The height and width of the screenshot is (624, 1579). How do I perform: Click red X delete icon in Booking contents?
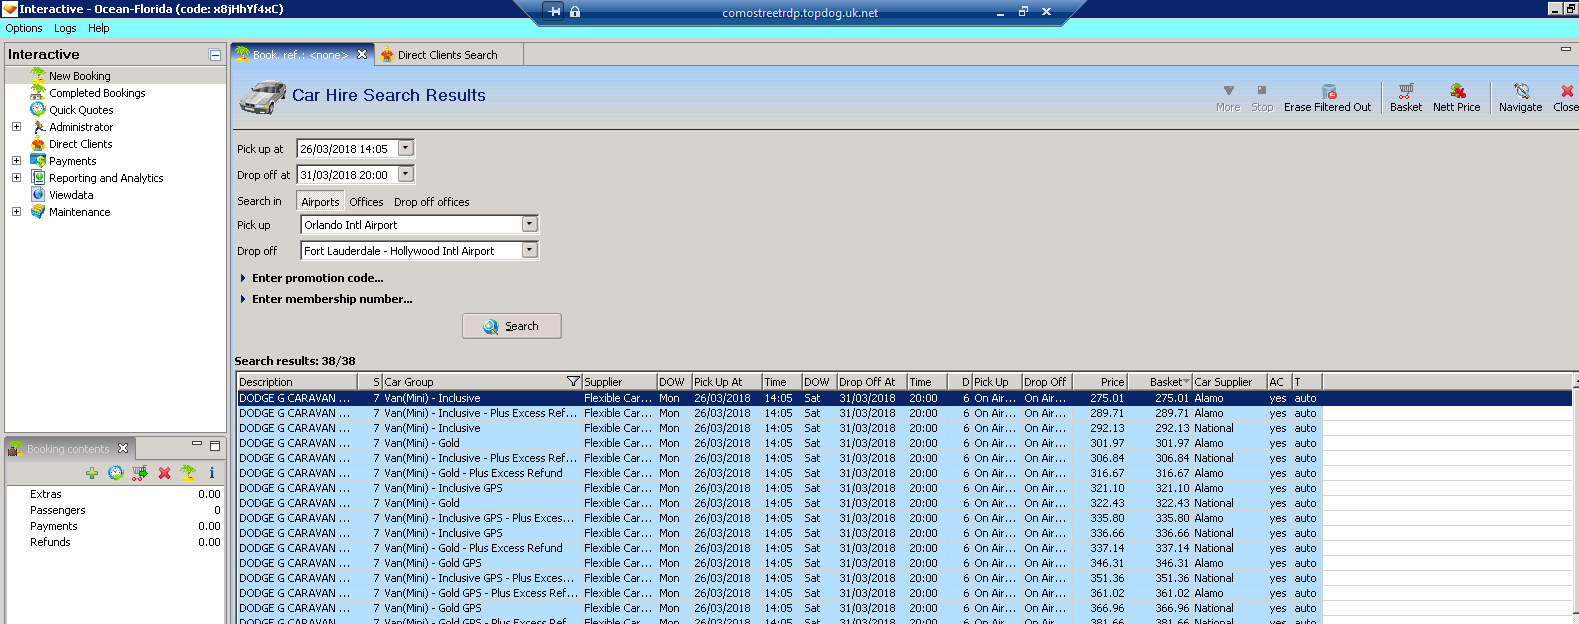(164, 473)
